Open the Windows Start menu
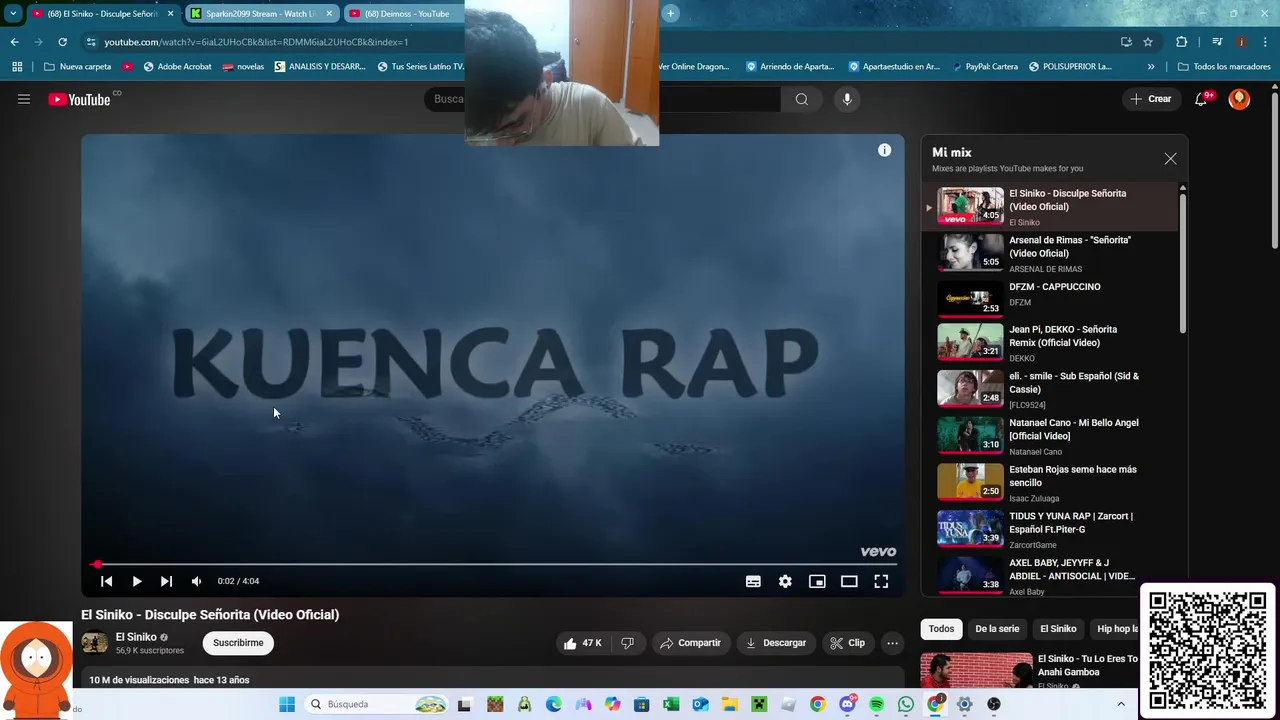 287,704
